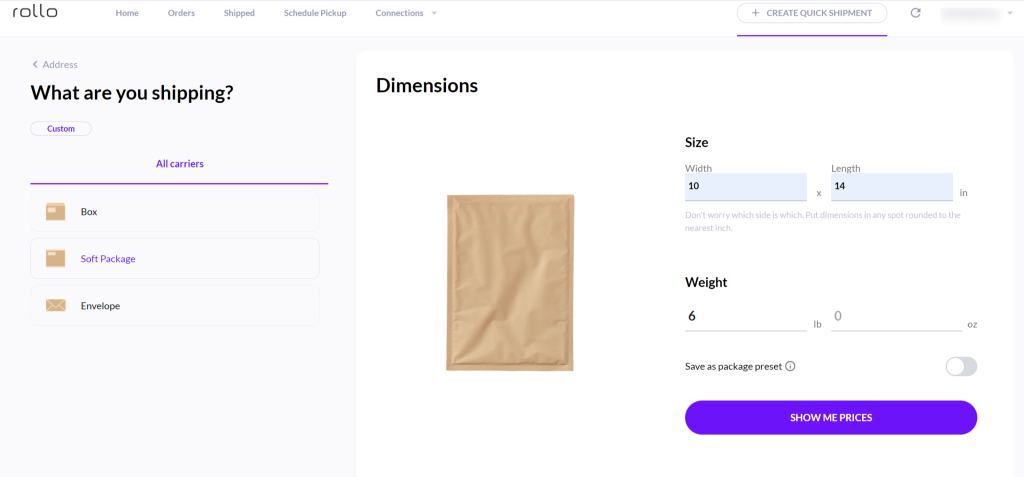Click the Length input field
The image size is (1024, 477).
[891, 187]
